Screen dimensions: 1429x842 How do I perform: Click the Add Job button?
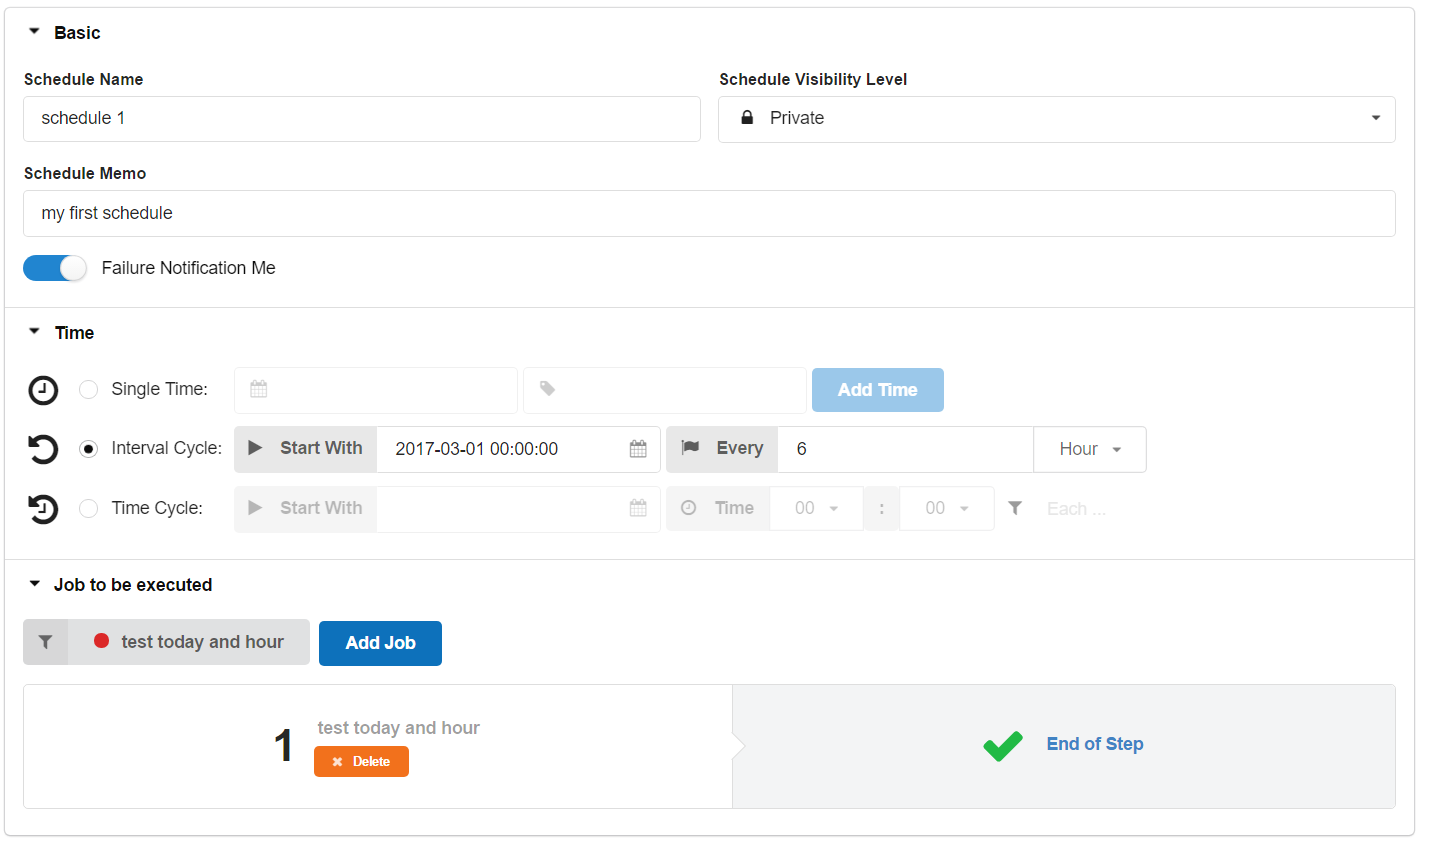[x=380, y=643]
